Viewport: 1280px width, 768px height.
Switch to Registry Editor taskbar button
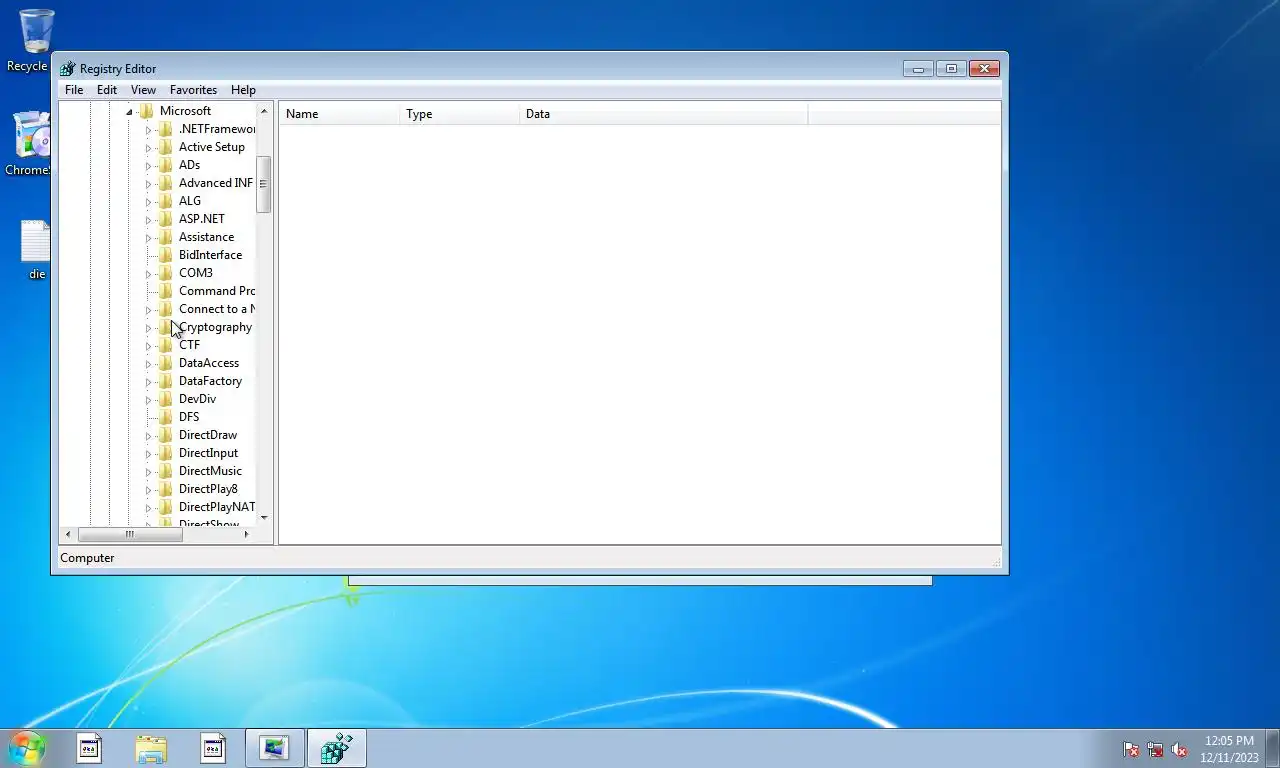pyautogui.click(x=337, y=748)
